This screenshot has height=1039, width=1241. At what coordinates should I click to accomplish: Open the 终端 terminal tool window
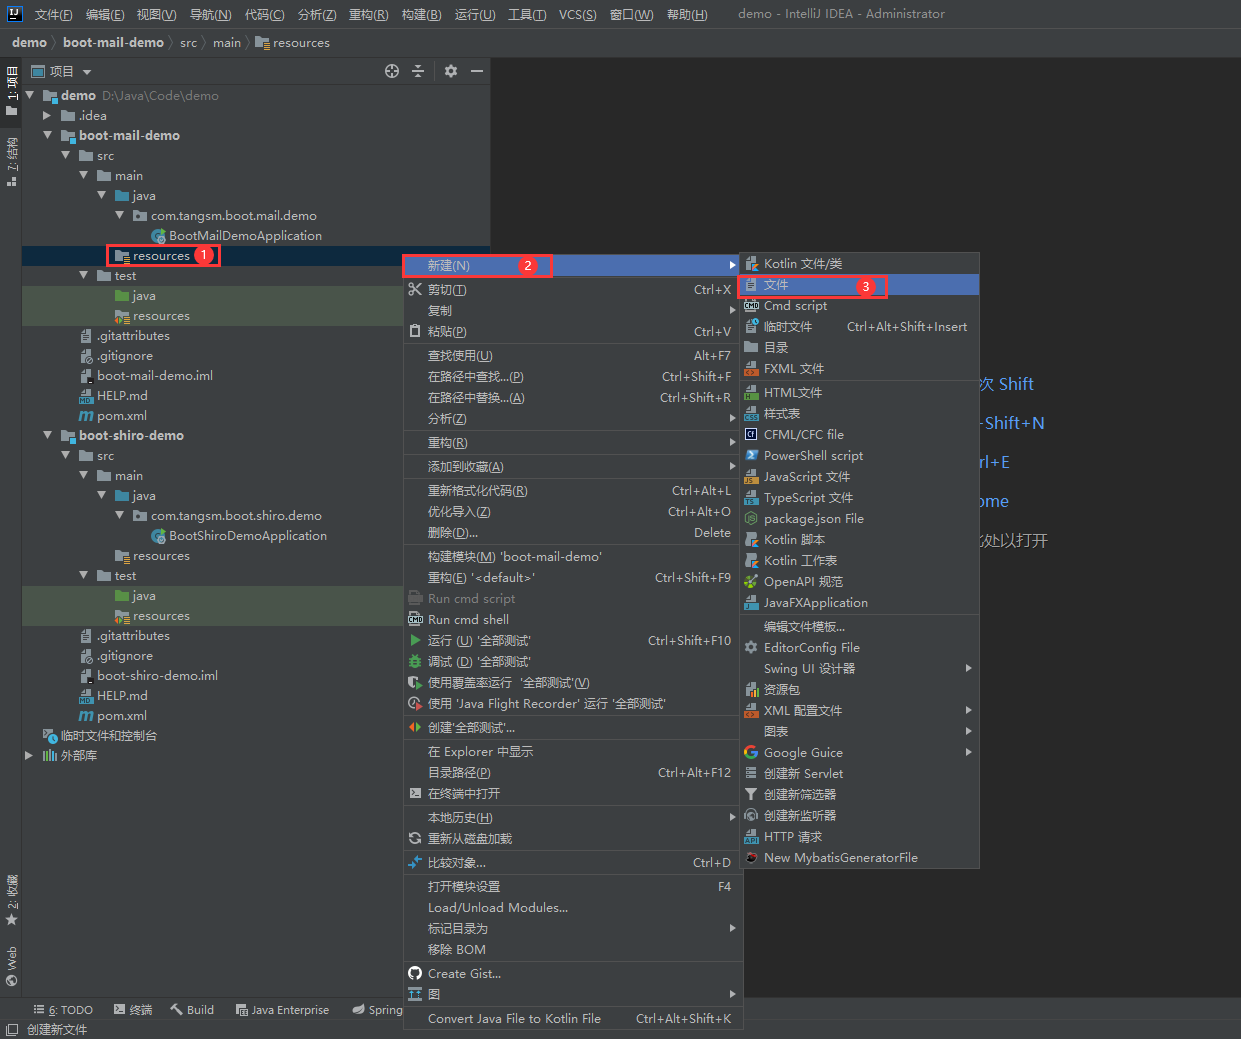coord(133,1010)
